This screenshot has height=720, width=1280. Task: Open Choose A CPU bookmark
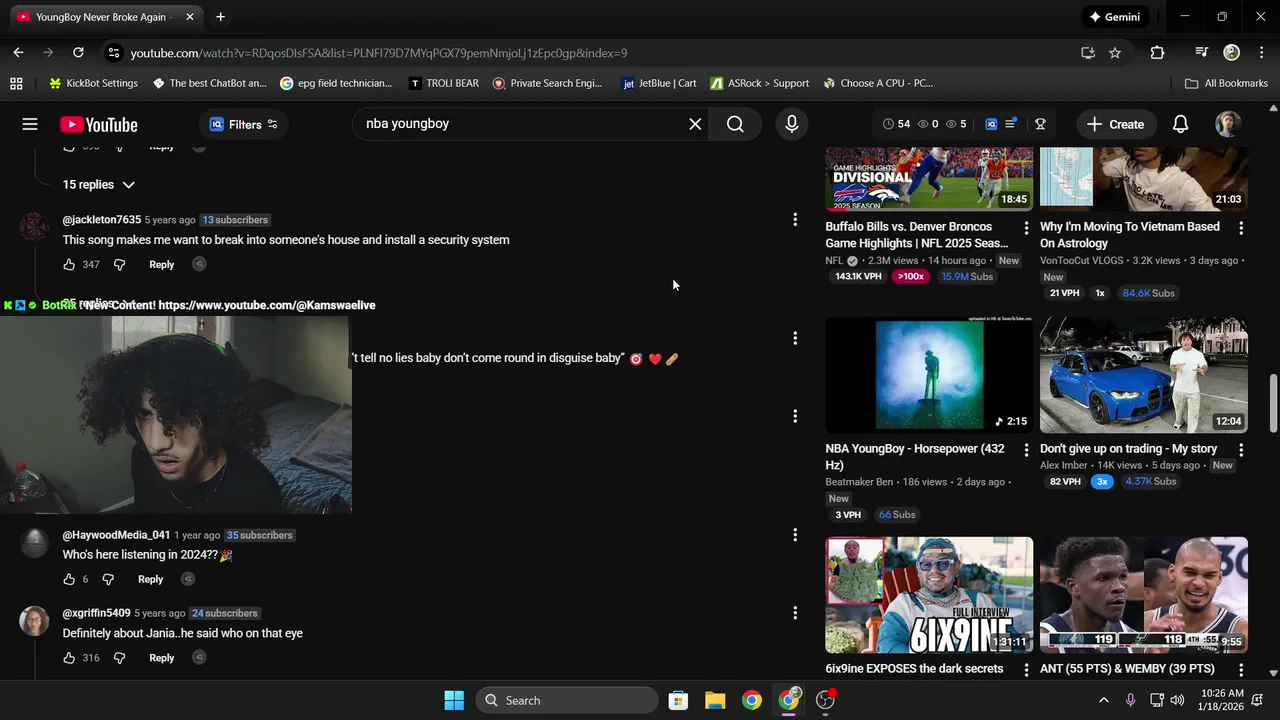click(877, 83)
